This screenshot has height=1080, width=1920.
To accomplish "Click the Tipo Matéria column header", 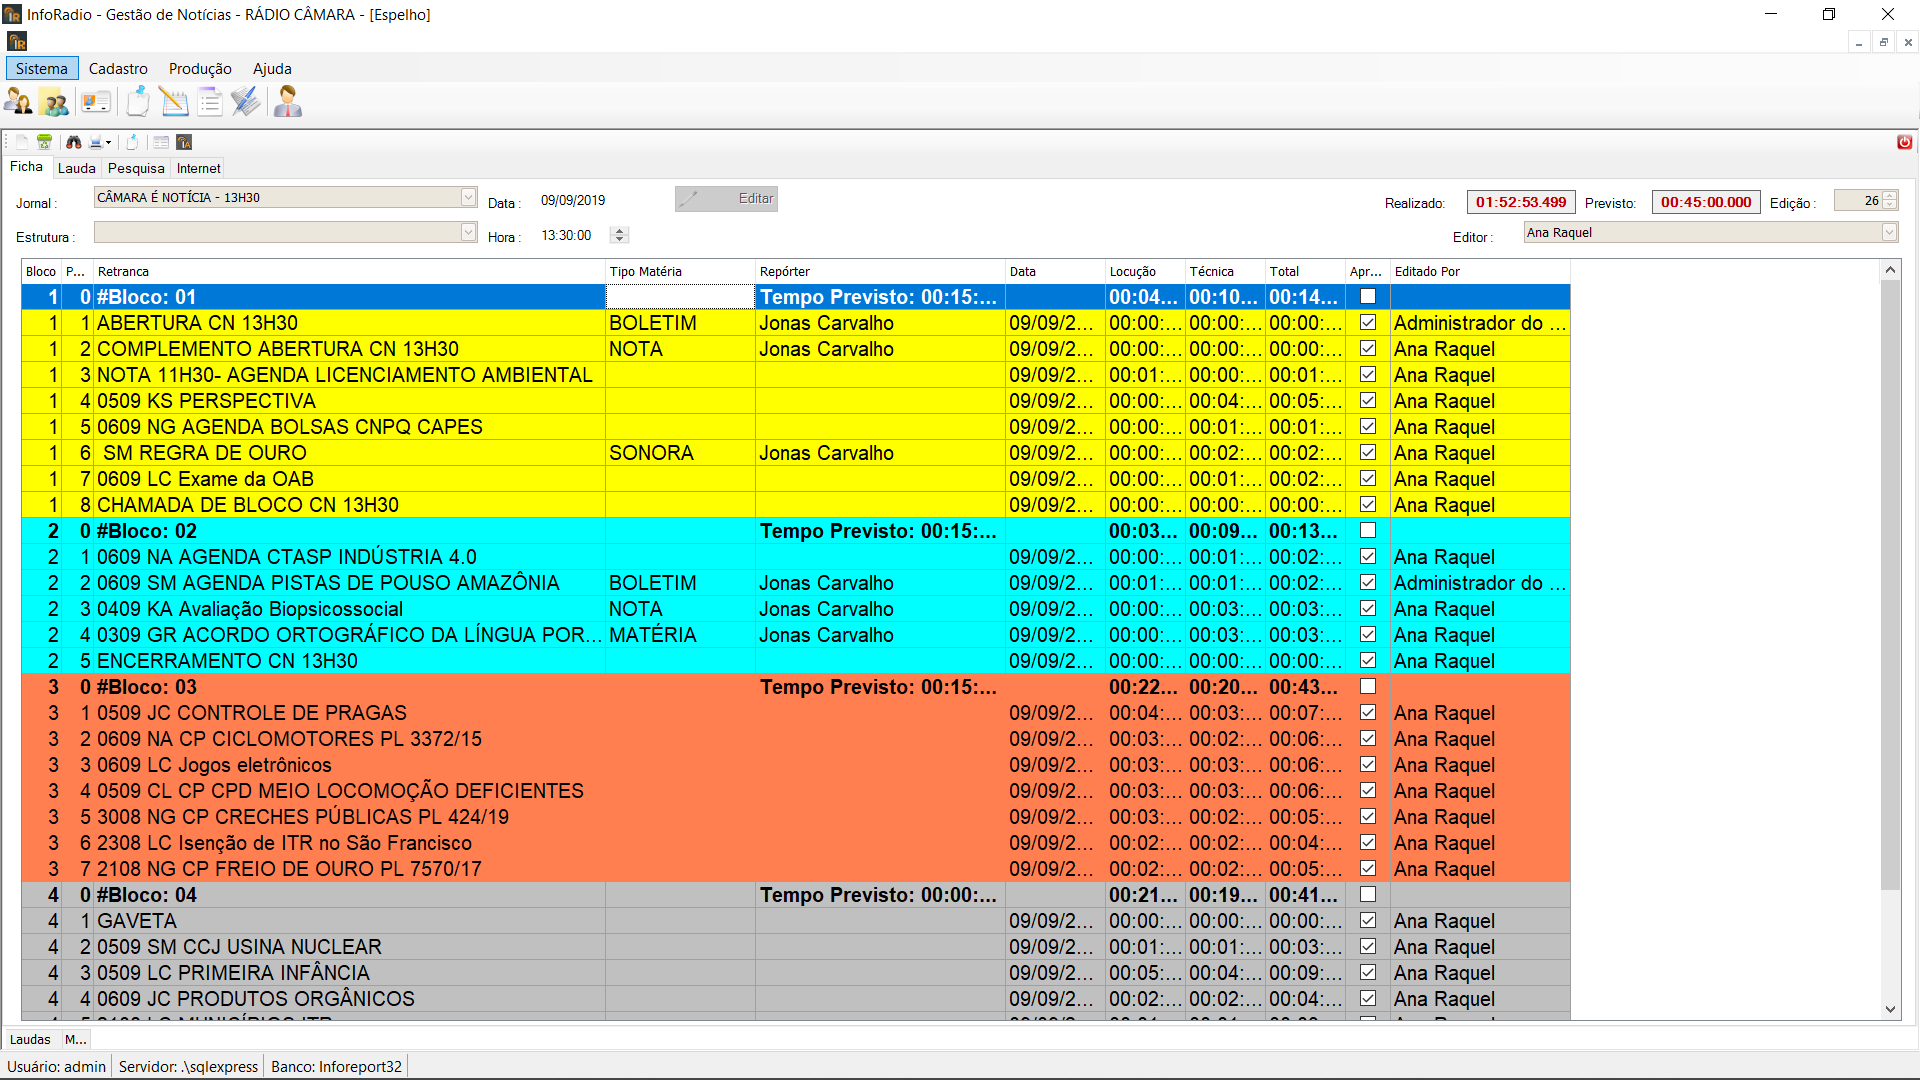I will [x=680, y=271].
